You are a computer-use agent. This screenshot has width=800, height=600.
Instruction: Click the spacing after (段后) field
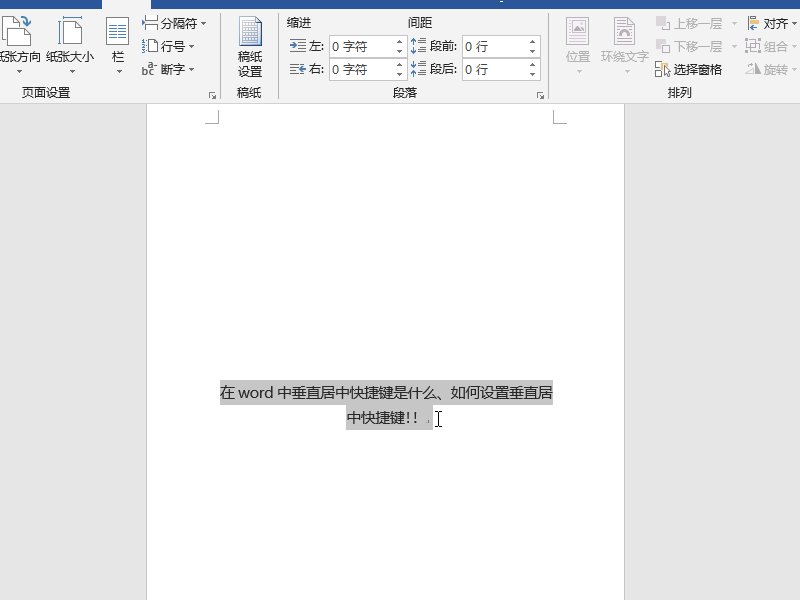click(494, 69)
